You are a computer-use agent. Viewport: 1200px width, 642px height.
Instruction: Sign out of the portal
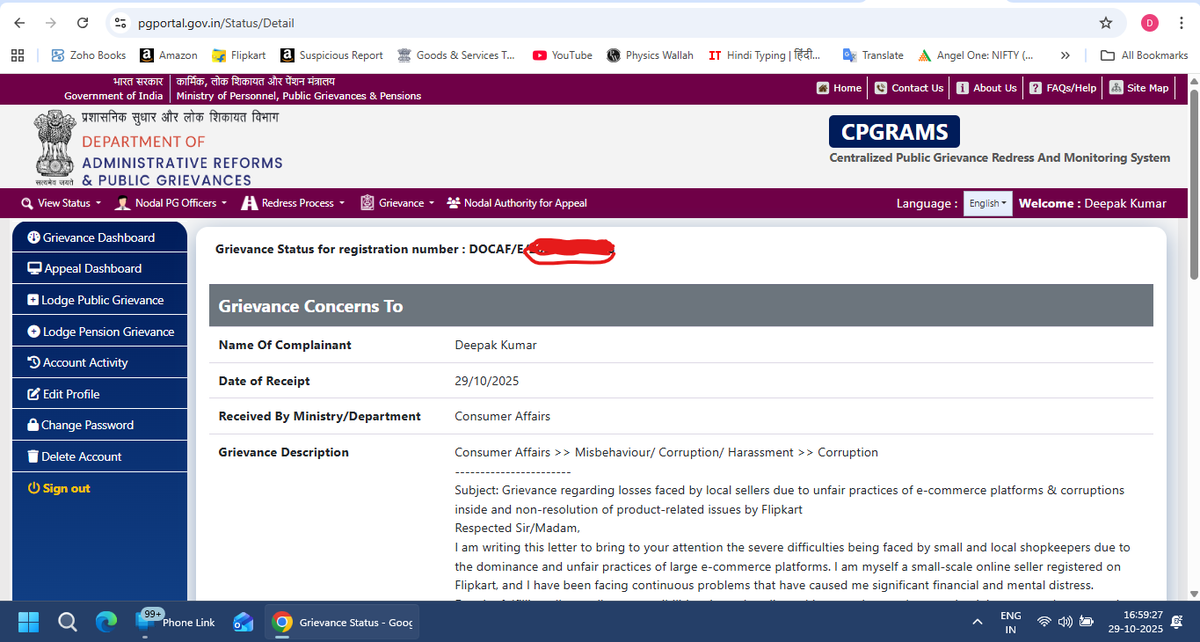59,488
